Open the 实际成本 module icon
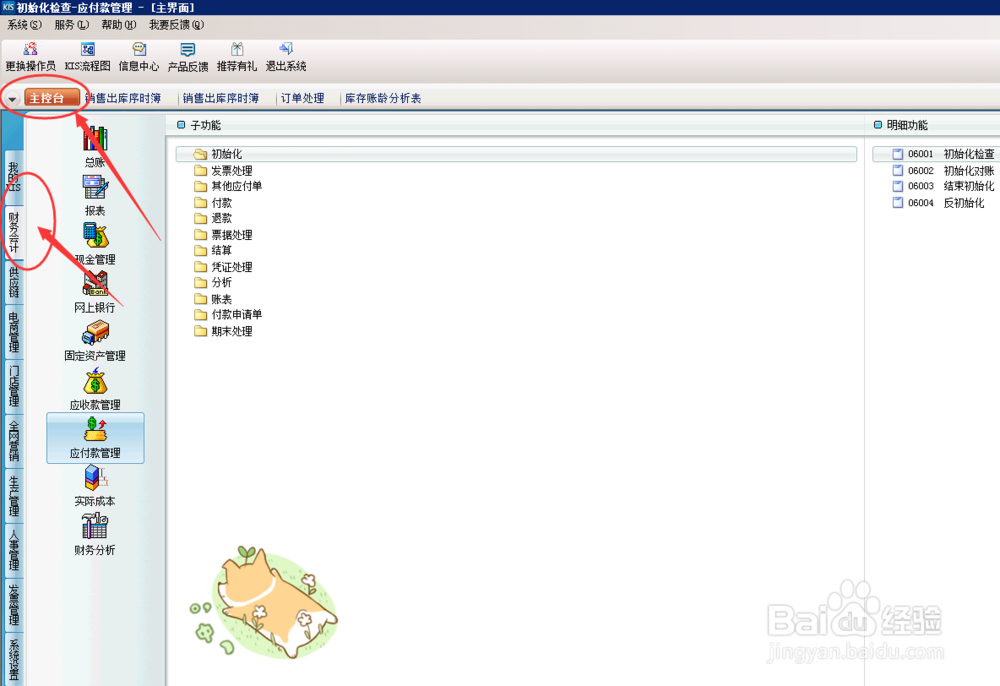The height and width of the screenshot is (686, 1000). pos(95,486)
